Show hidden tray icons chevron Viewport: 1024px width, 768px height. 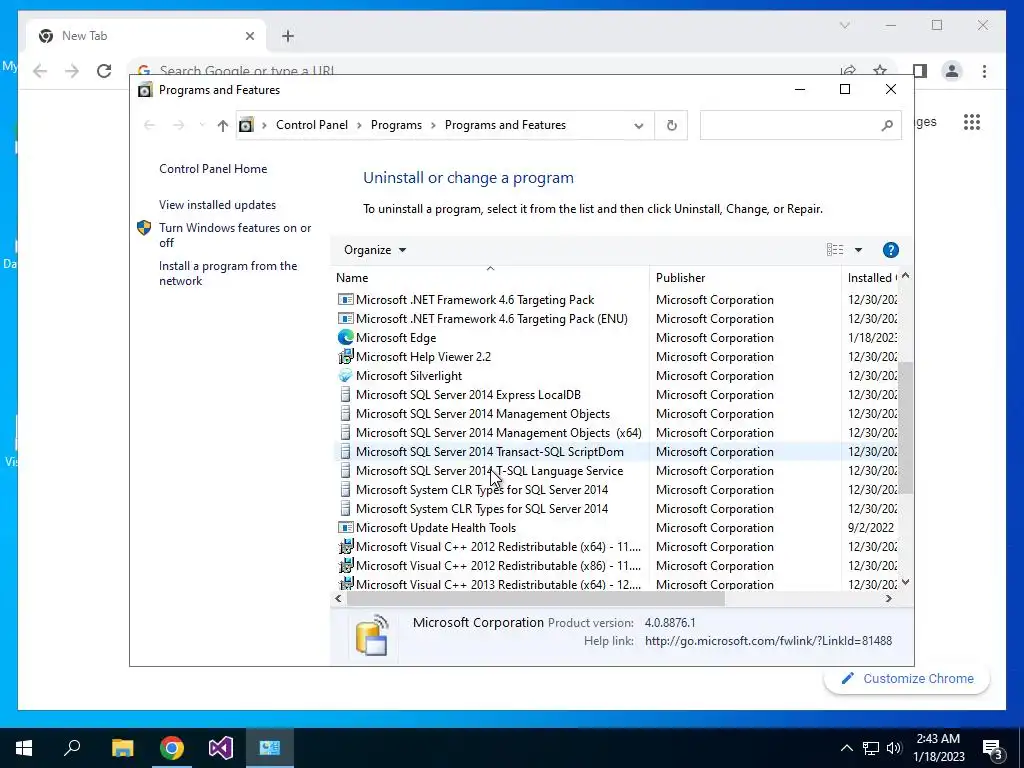[846, 748]
